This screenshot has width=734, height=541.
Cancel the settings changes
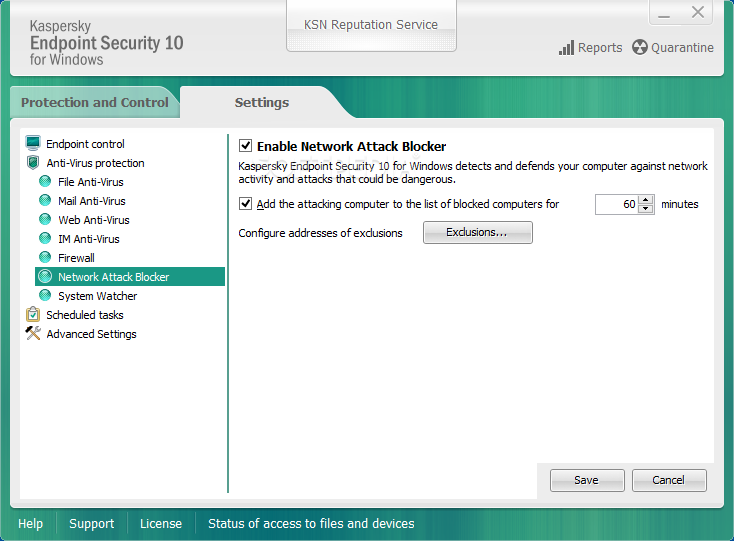[x=669, y=480]
